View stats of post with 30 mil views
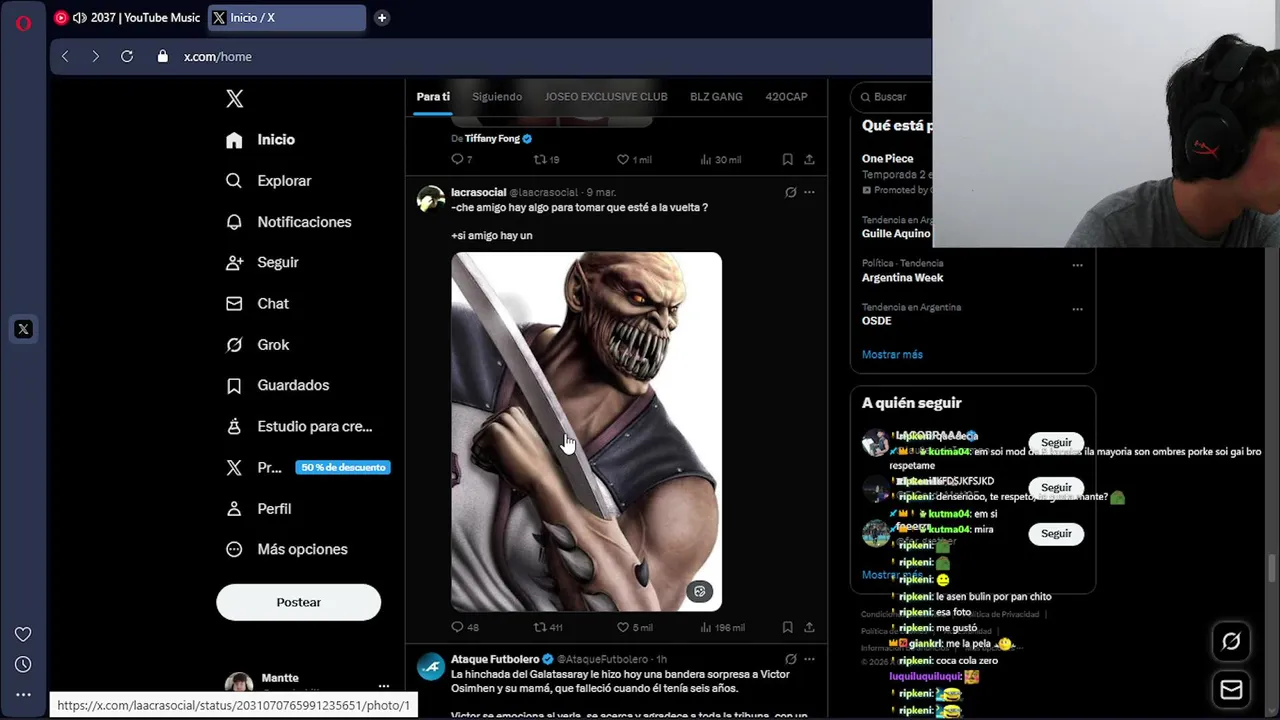Viewport: 1280px width, 720px height. 720,159
